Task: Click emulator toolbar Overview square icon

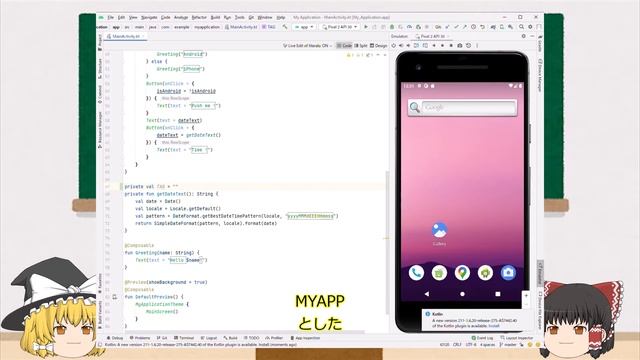Action: tap(451, 46)
